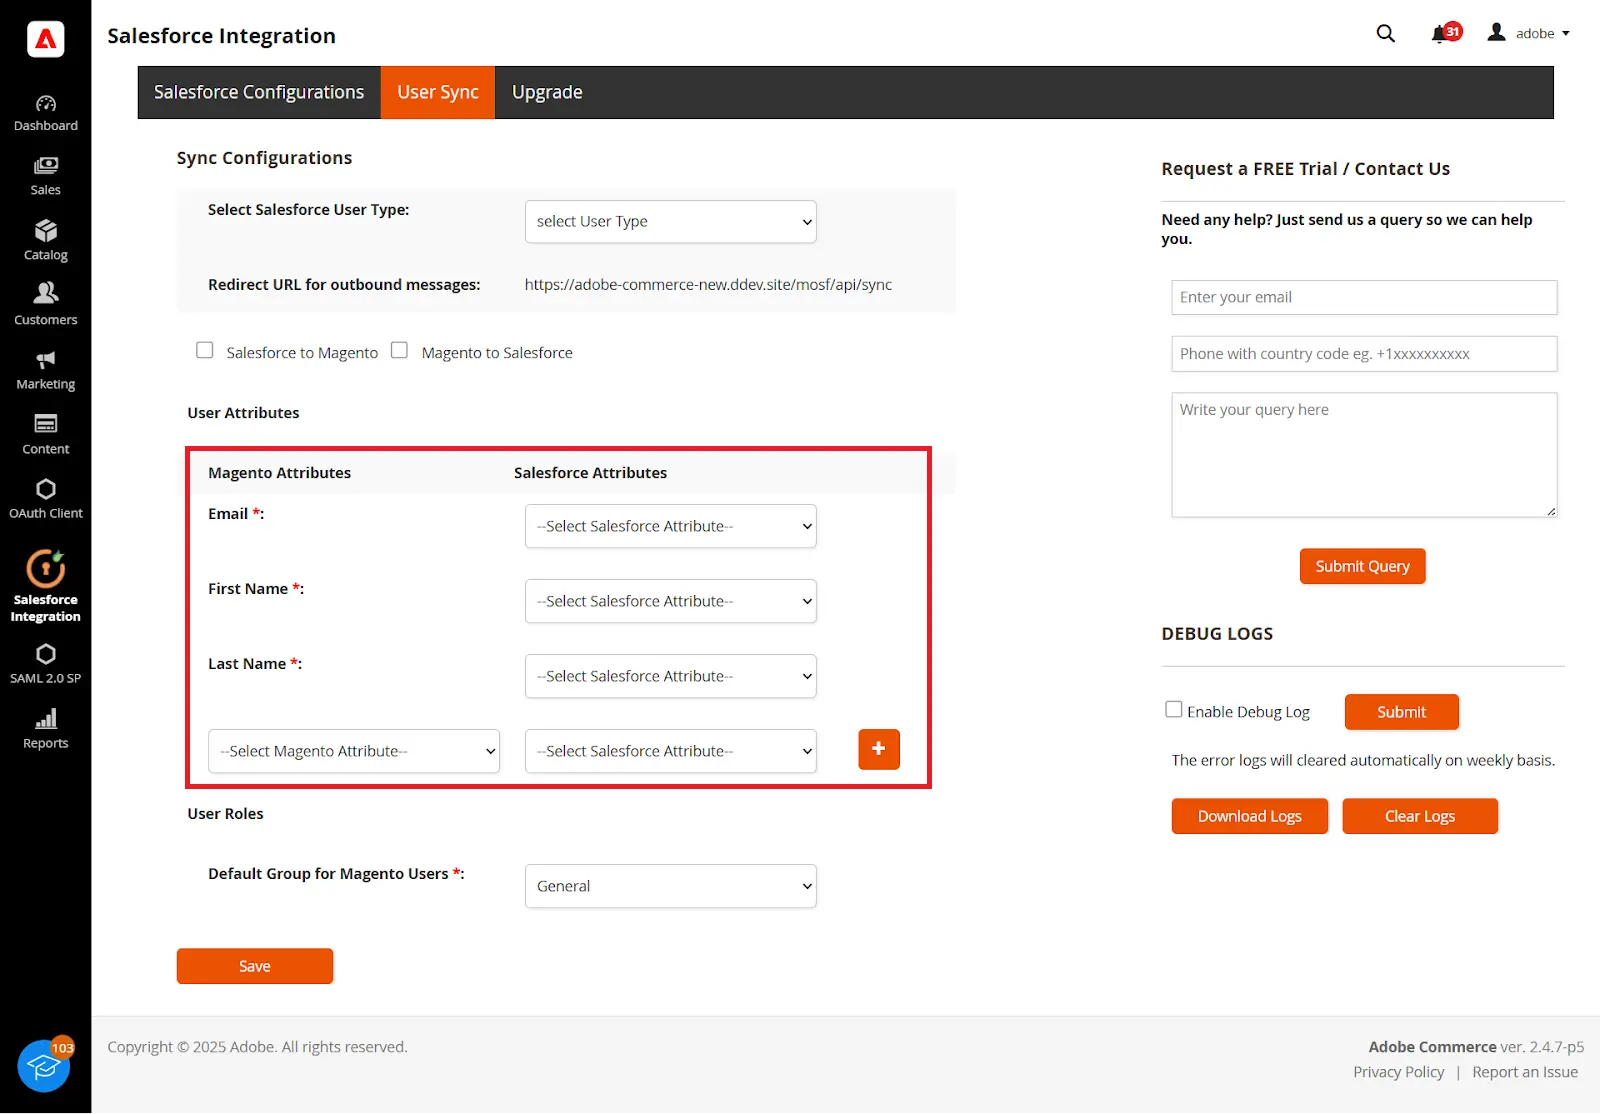
Task: Open the Customers sidebar menu
Action: 46,305
